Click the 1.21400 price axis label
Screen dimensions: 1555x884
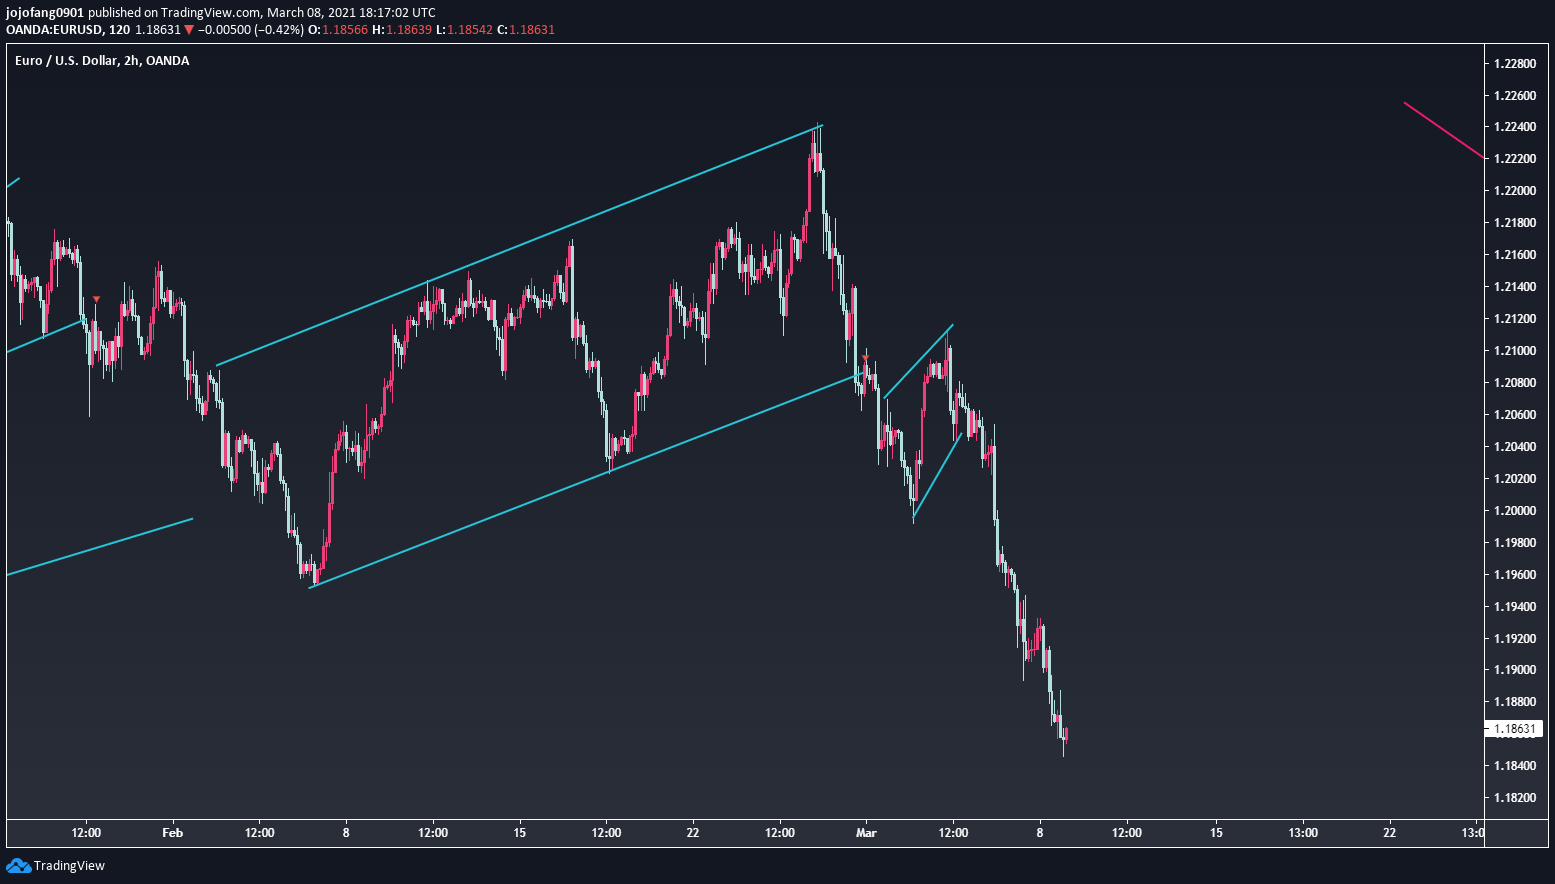1514,287
